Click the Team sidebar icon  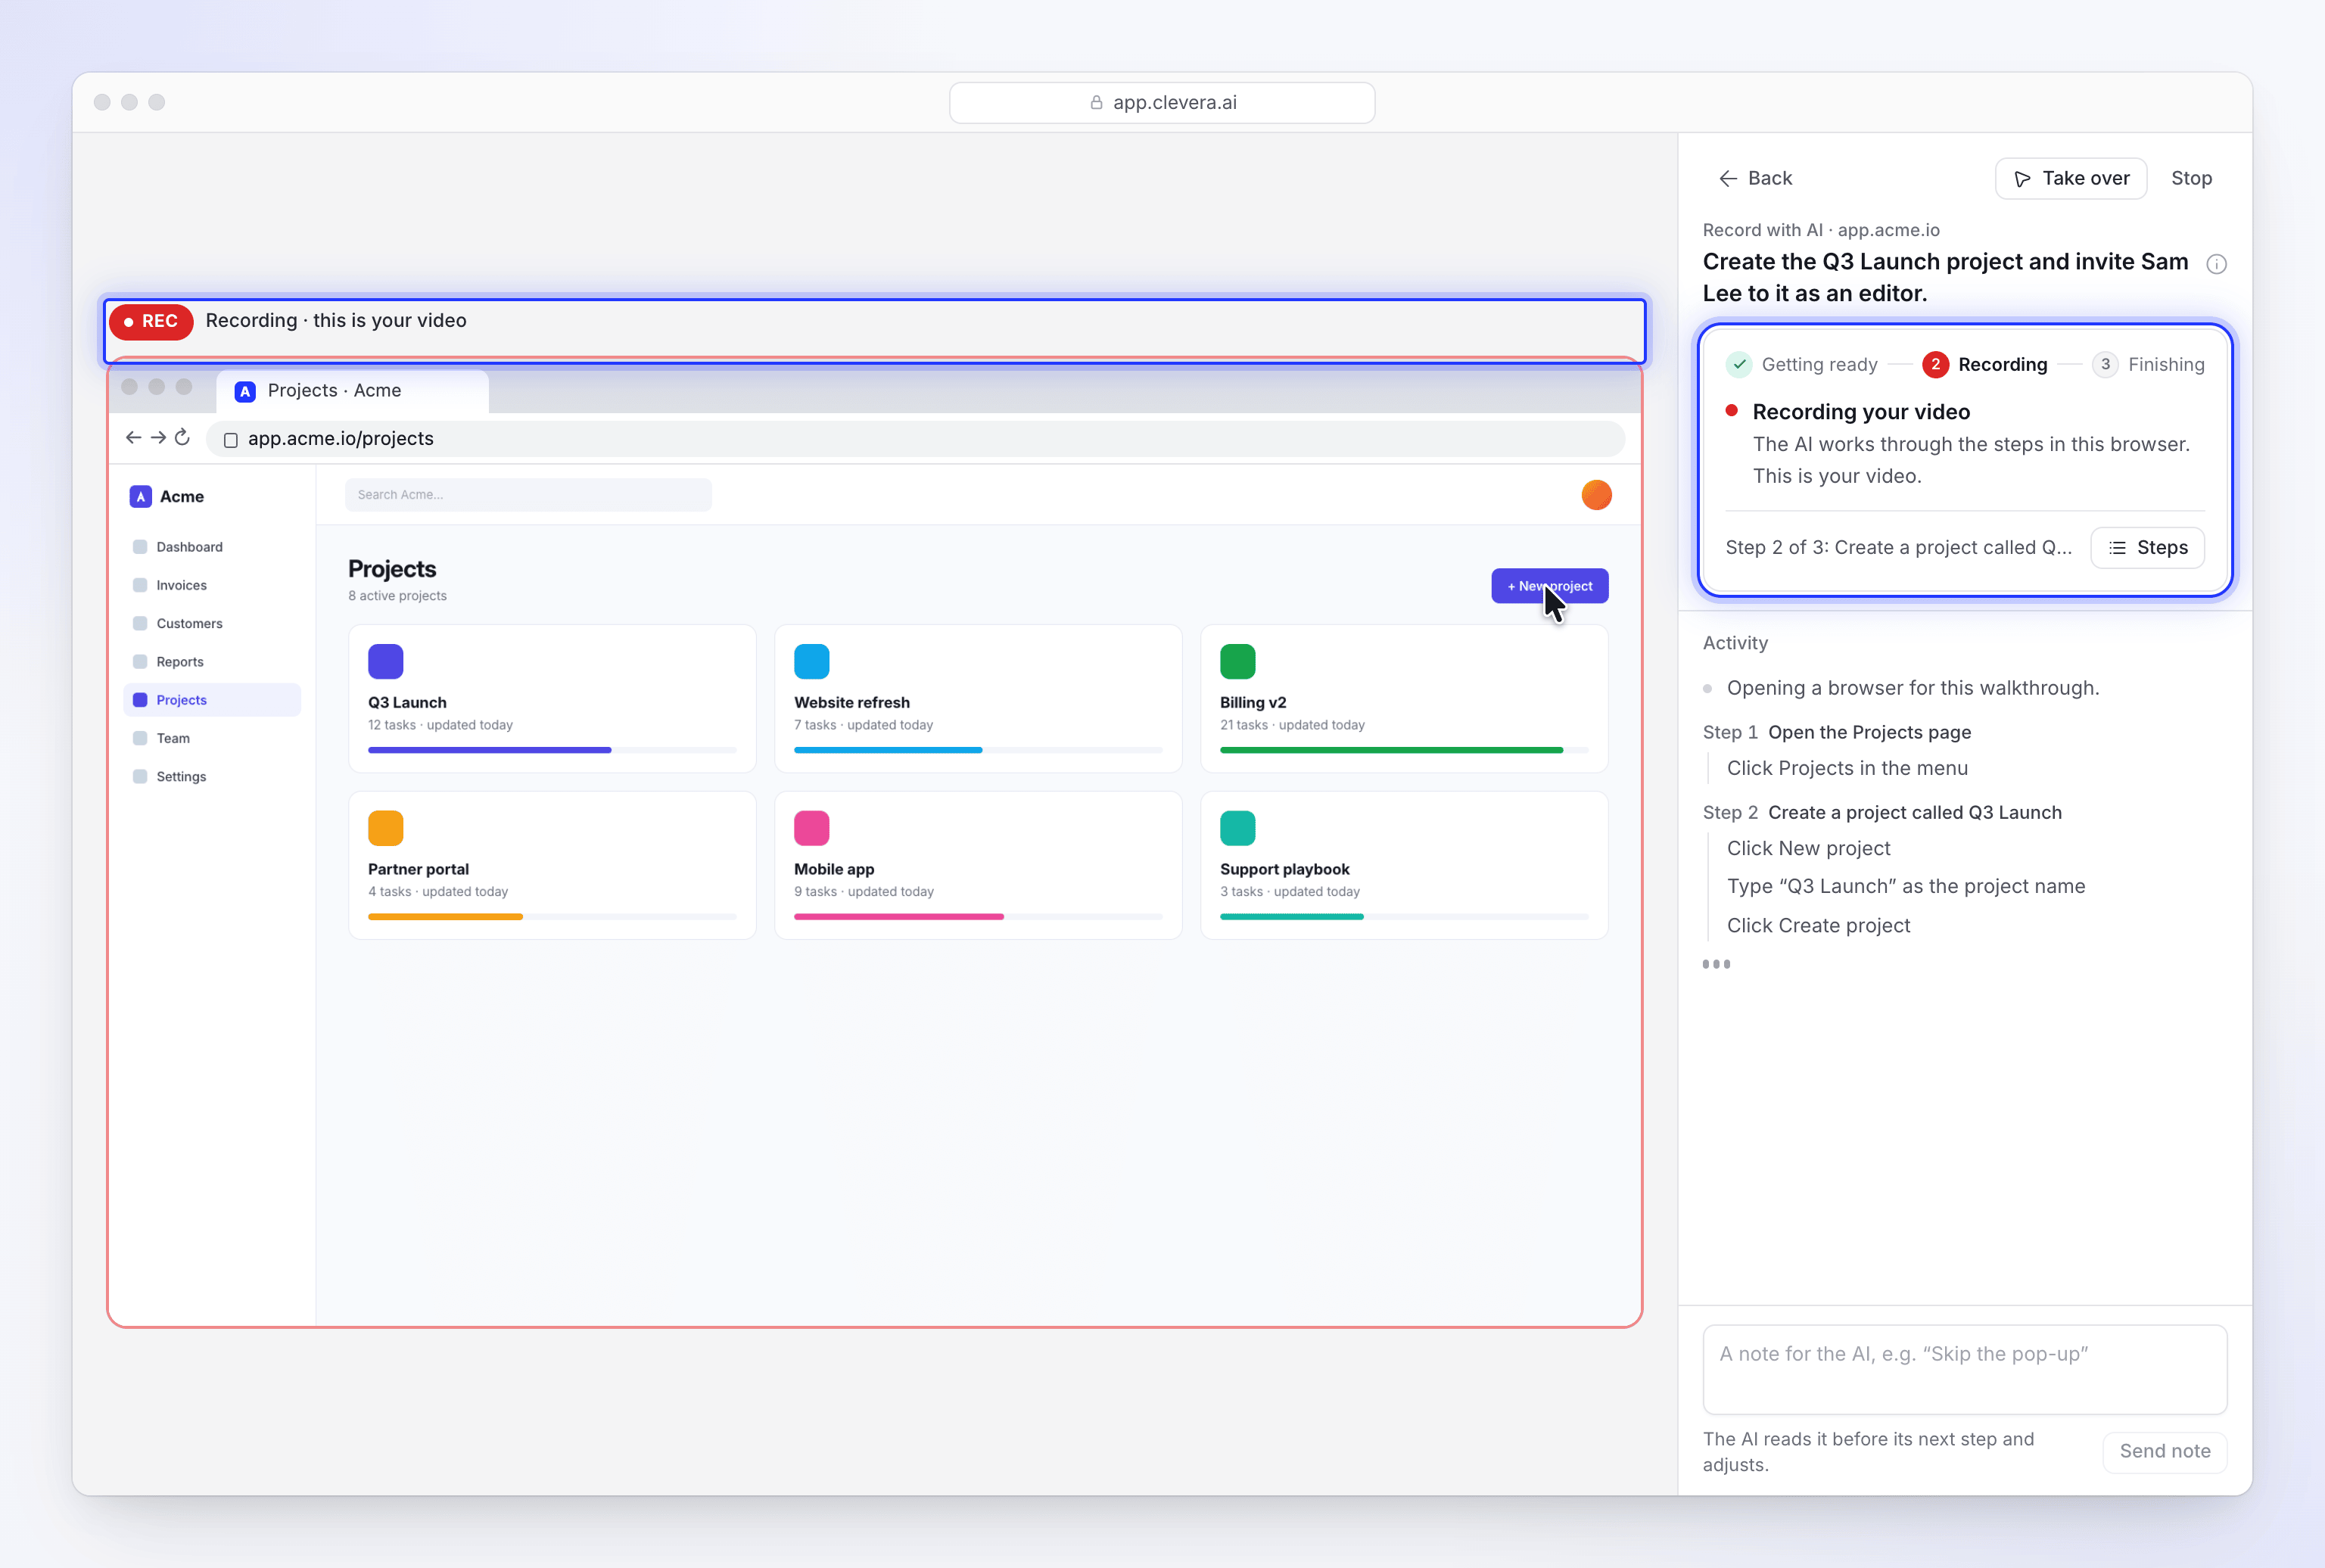[x=140, y=738]
